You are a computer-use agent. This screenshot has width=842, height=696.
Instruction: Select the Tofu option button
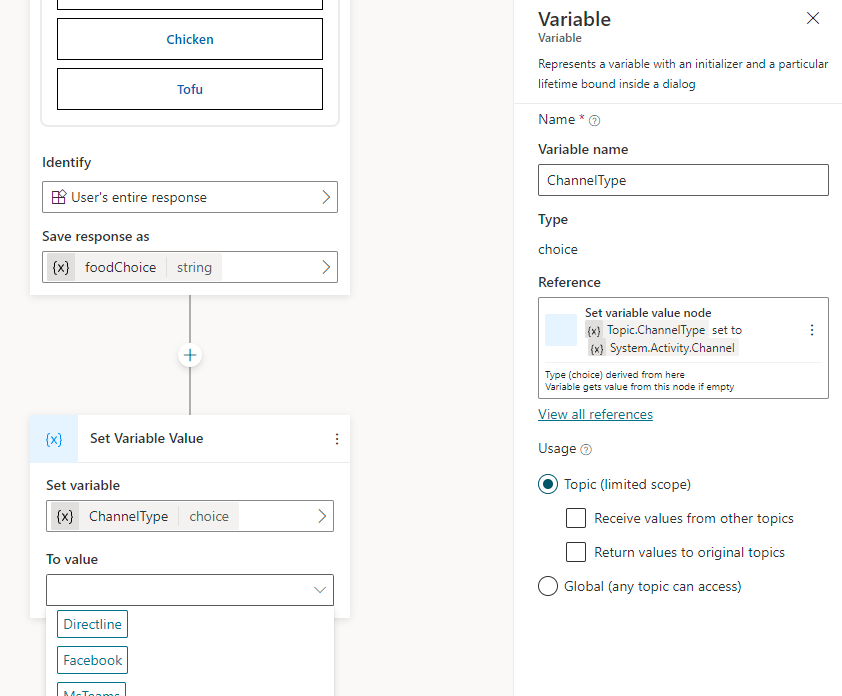click(189, 89)
